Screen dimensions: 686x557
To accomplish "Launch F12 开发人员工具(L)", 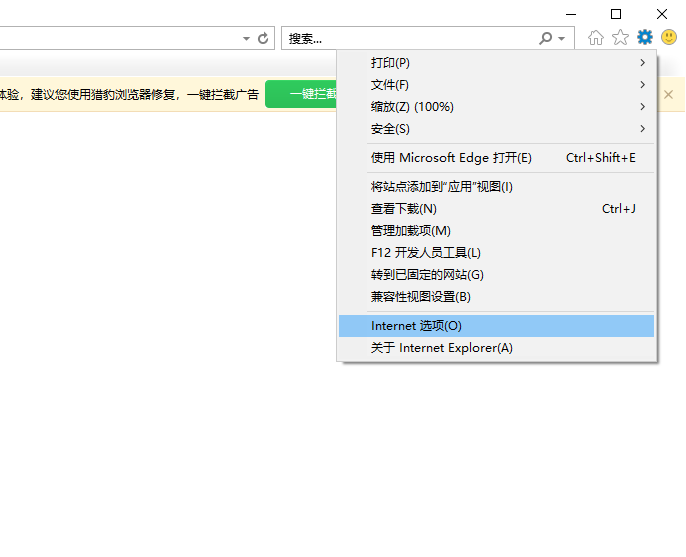I will 497,253.
